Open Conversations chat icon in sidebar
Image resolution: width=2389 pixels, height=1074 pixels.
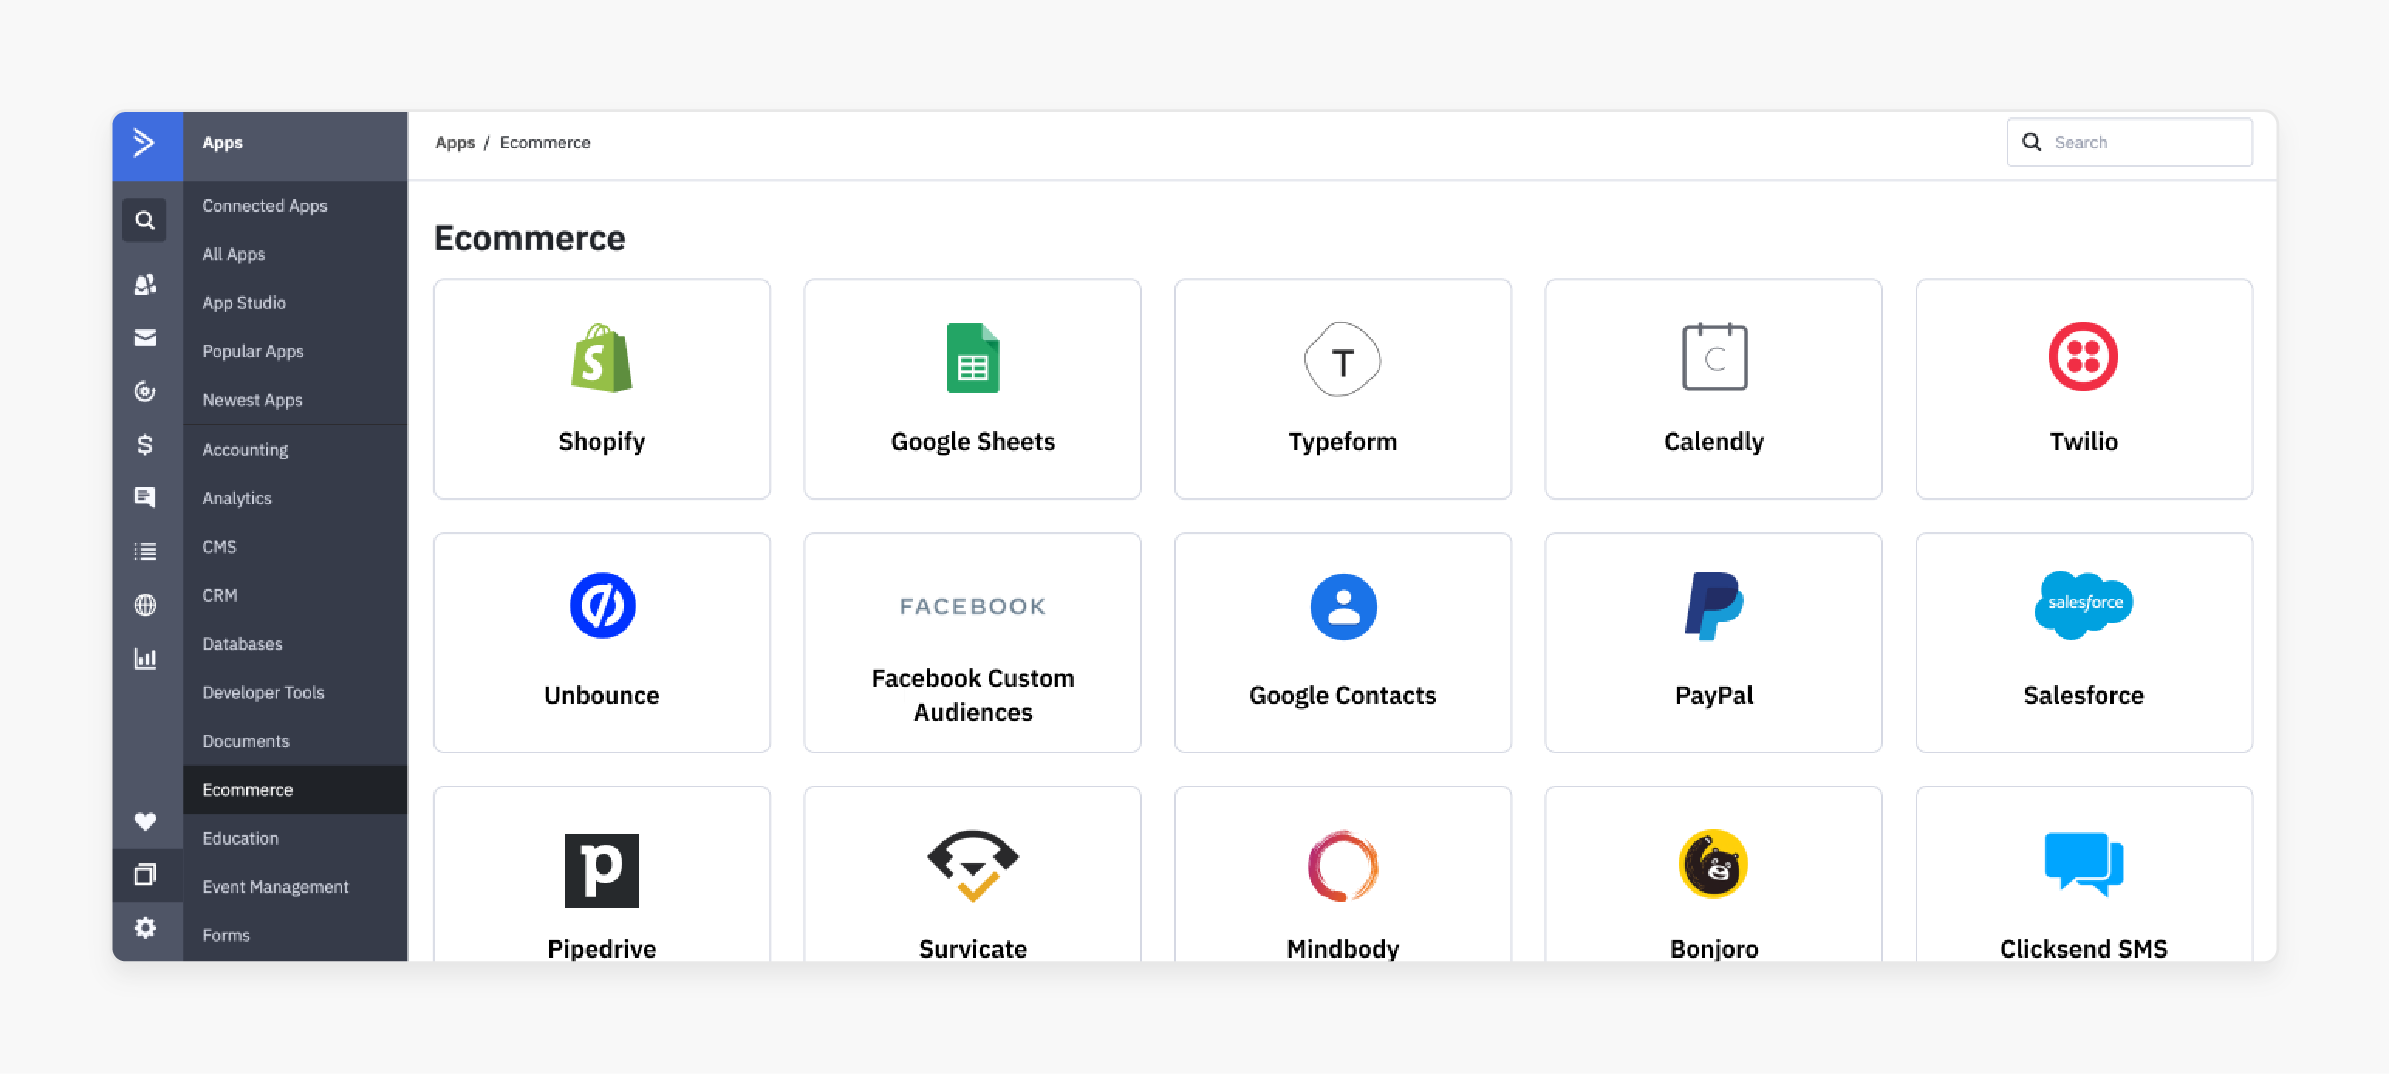click(145, 497)
